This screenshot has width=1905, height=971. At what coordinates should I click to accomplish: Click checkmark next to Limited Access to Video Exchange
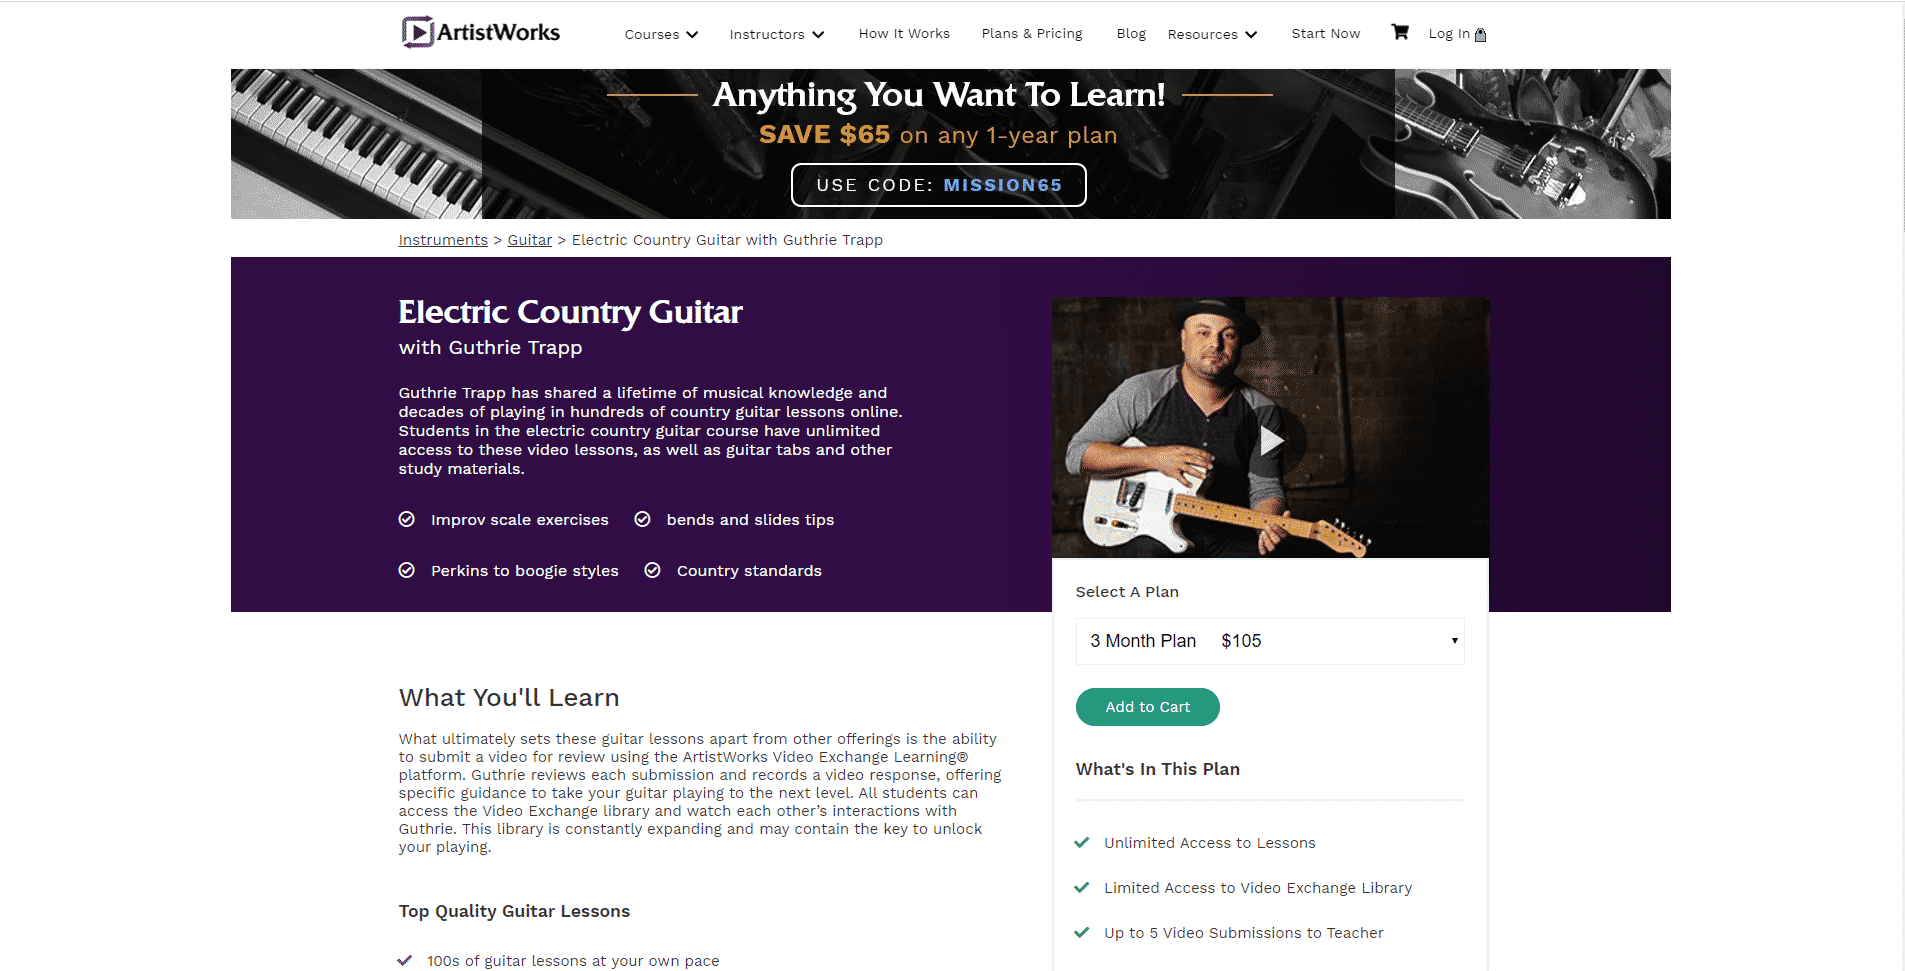point(1081,887)
